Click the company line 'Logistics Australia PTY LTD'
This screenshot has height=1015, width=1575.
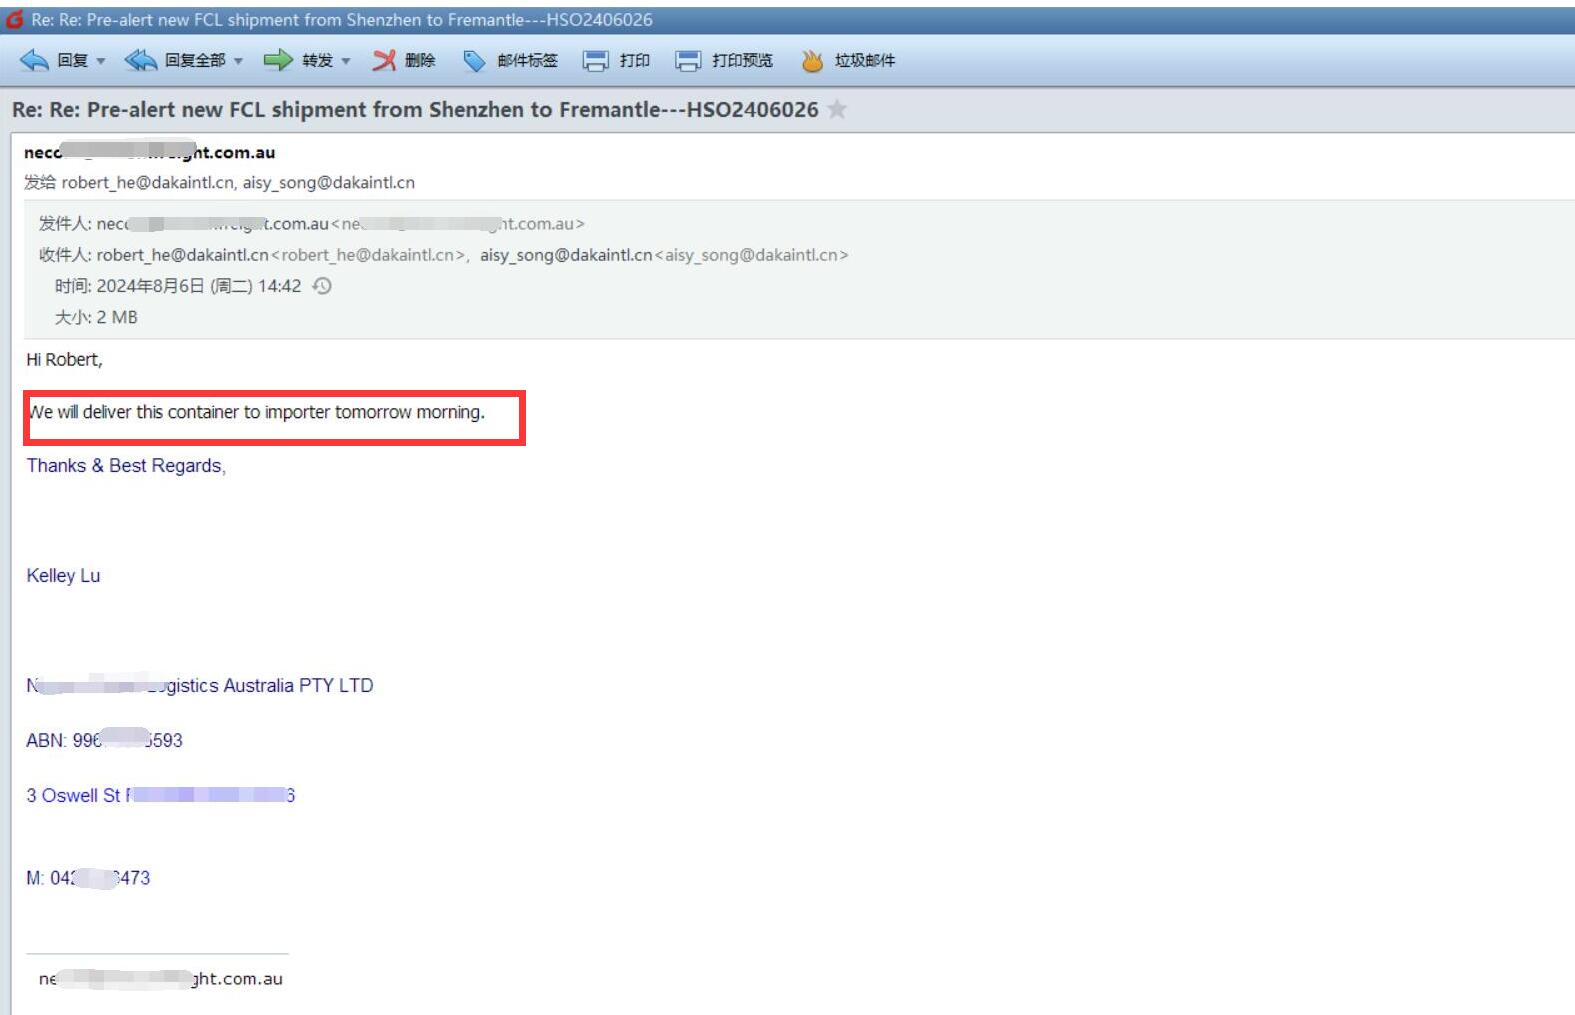click(x=200, y=686)
